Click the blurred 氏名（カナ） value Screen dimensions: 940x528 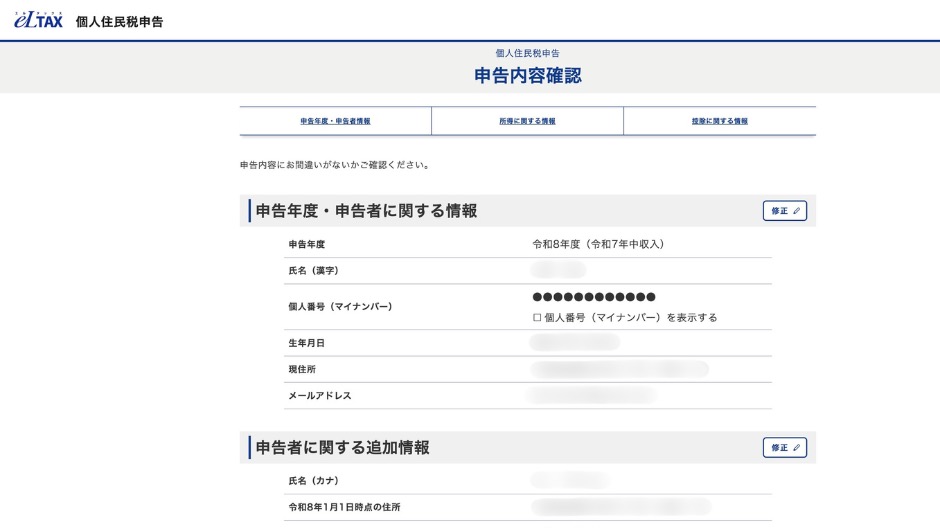570,481
